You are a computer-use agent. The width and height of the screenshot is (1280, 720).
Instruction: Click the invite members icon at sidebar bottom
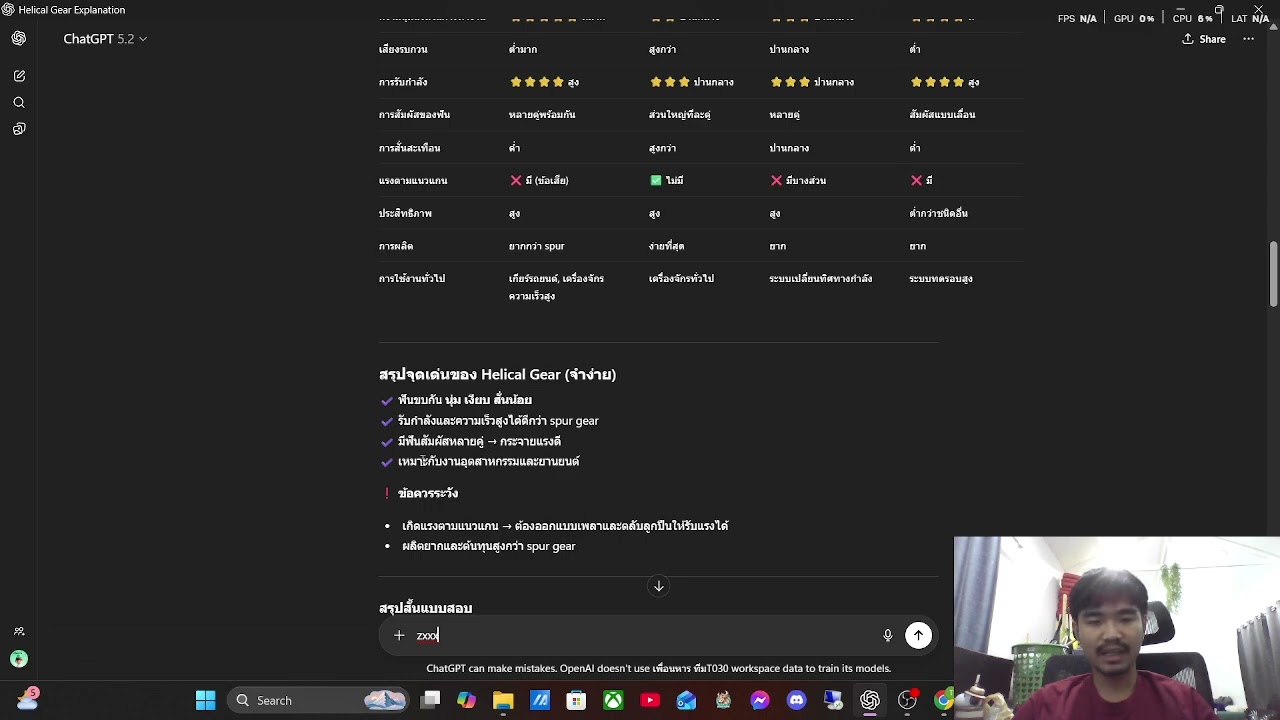point(19,632)
